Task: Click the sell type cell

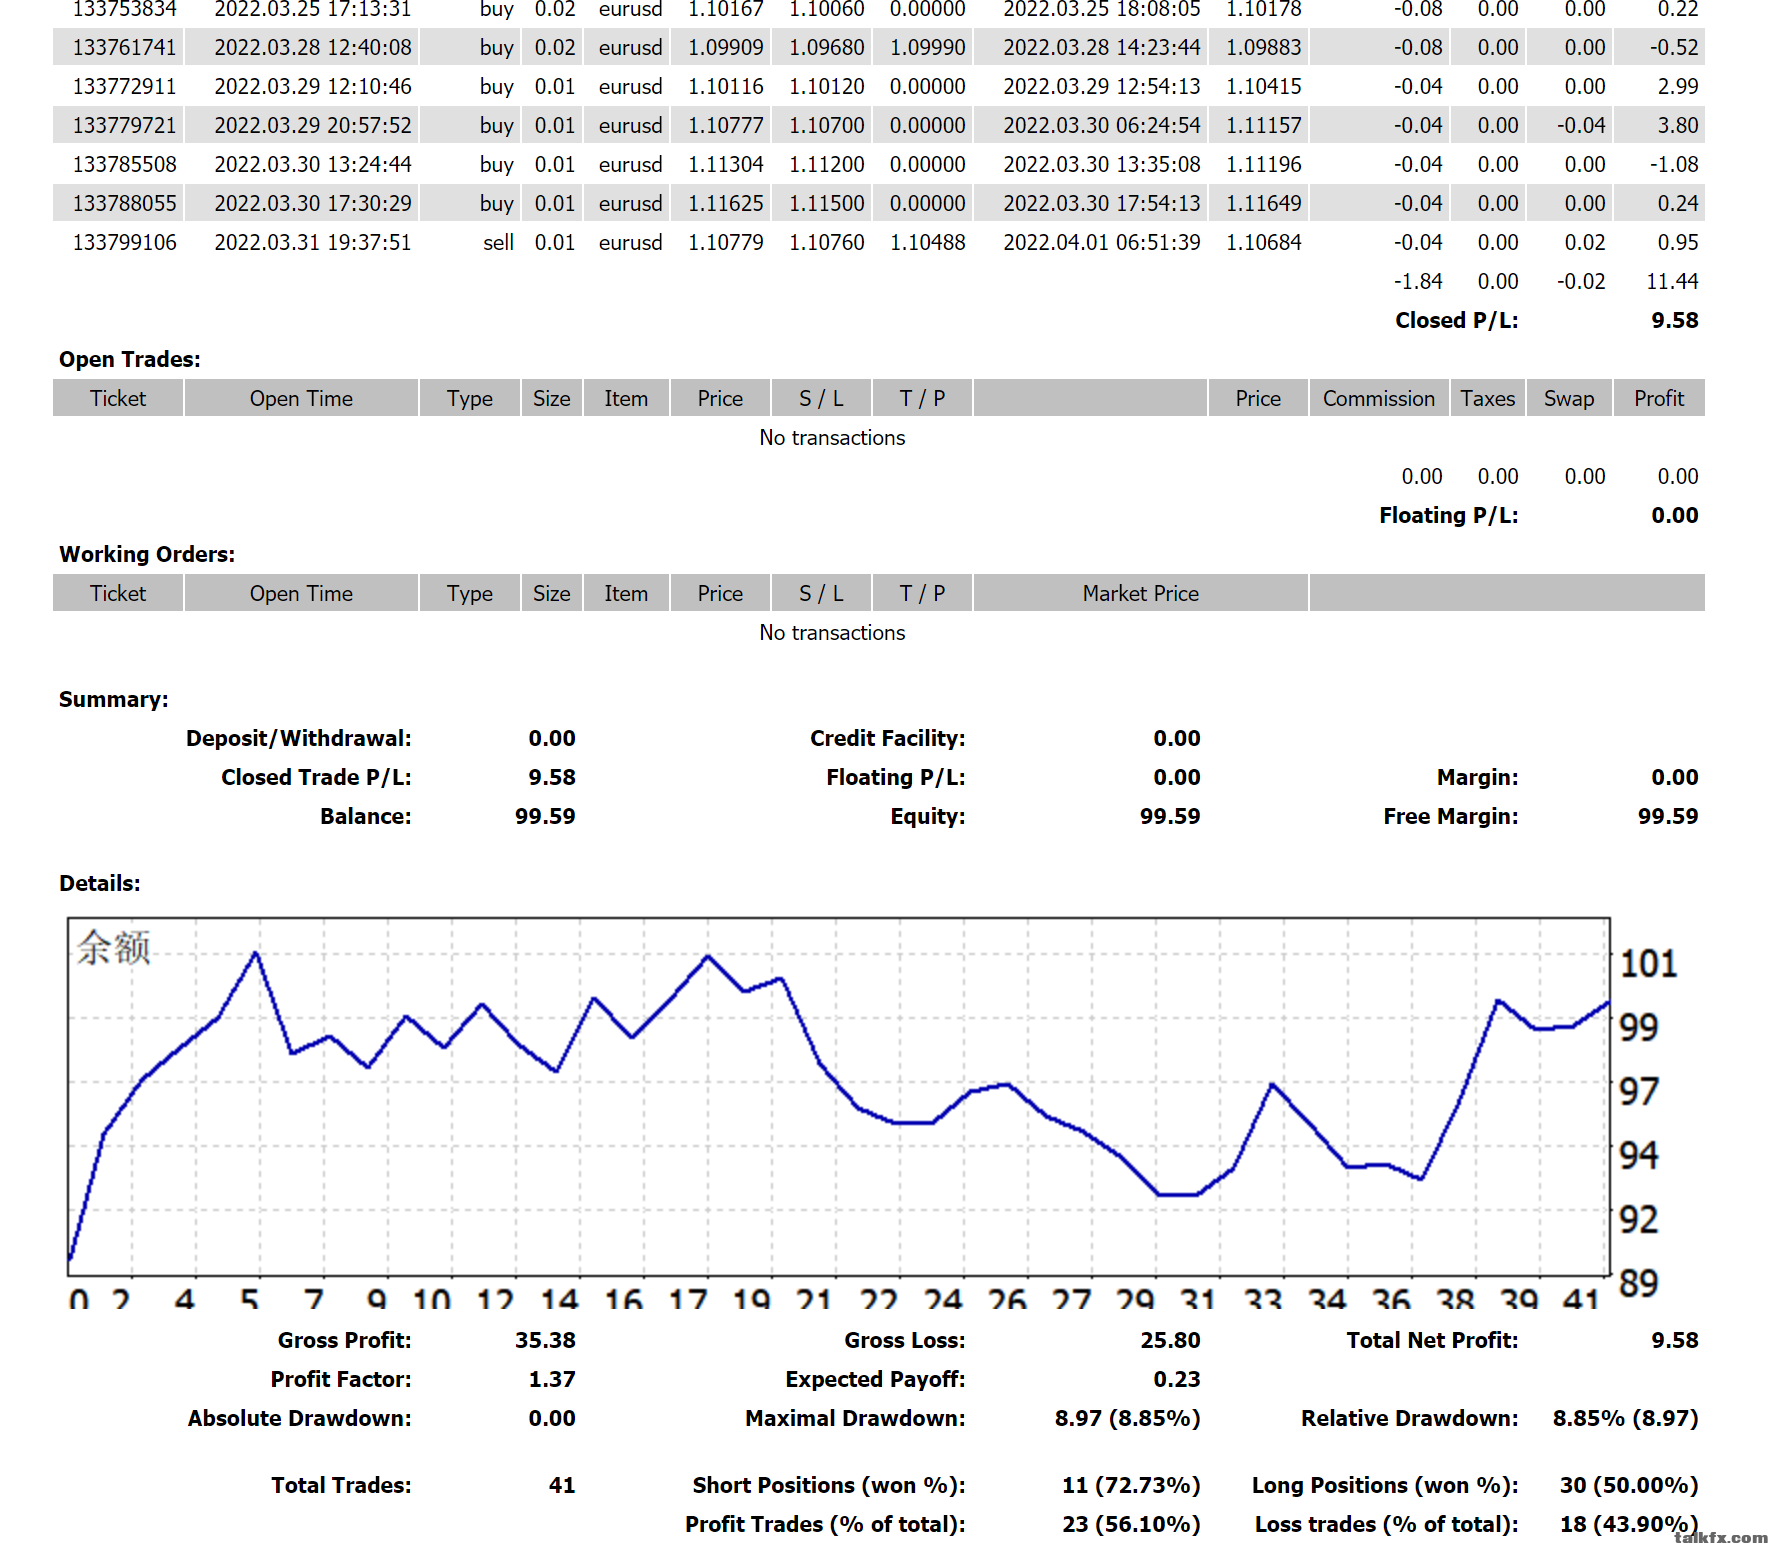Action: 498,242
